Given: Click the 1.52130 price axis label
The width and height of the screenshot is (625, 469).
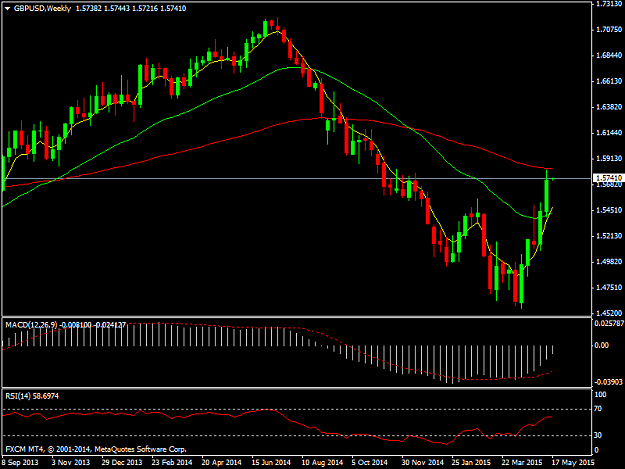Looking at the screenshot, I should tap(609, 236).
